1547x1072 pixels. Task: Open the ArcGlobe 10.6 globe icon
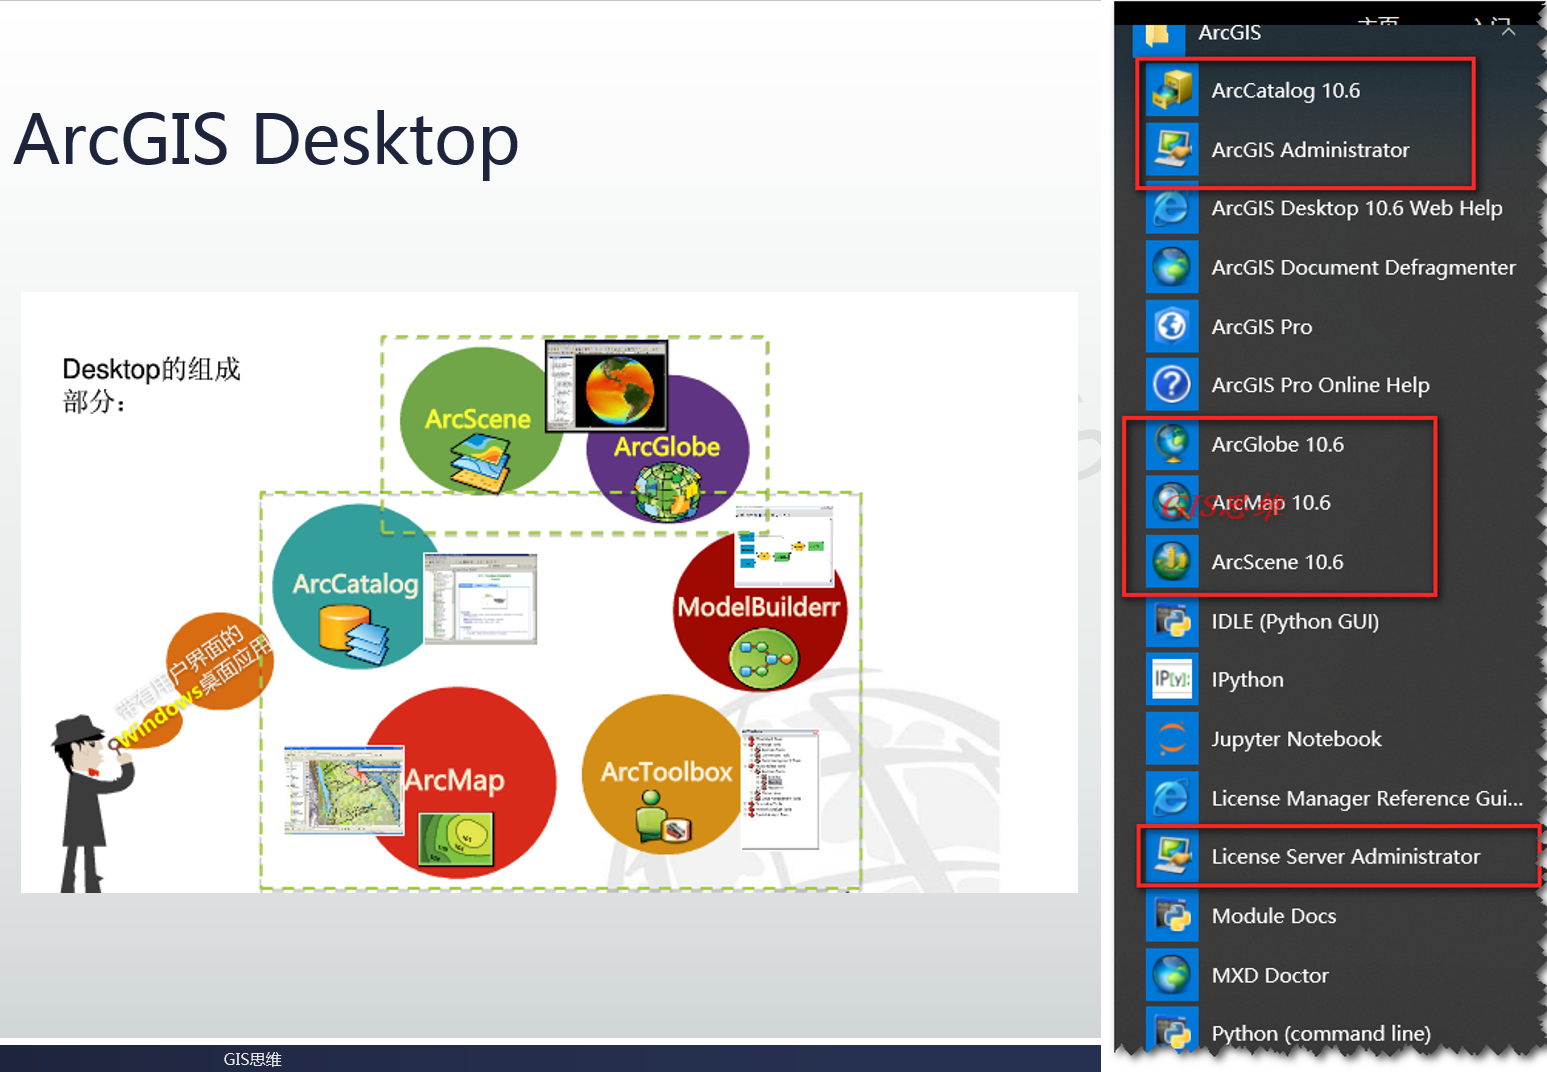[1171, 444]
